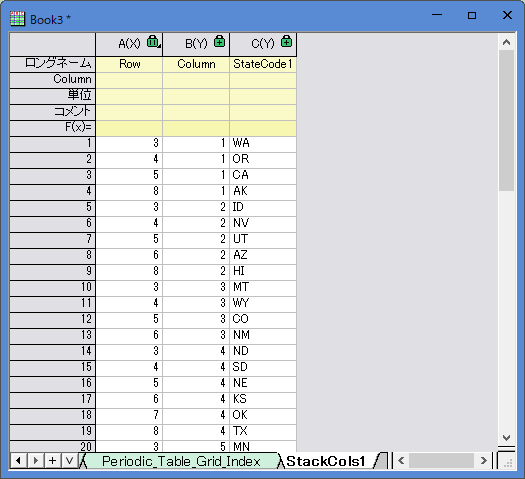Image resolution: width=525 pixels, height=479 pixels.
Task: Click the StateCode1 long name cell
Action: pos(263,64)
